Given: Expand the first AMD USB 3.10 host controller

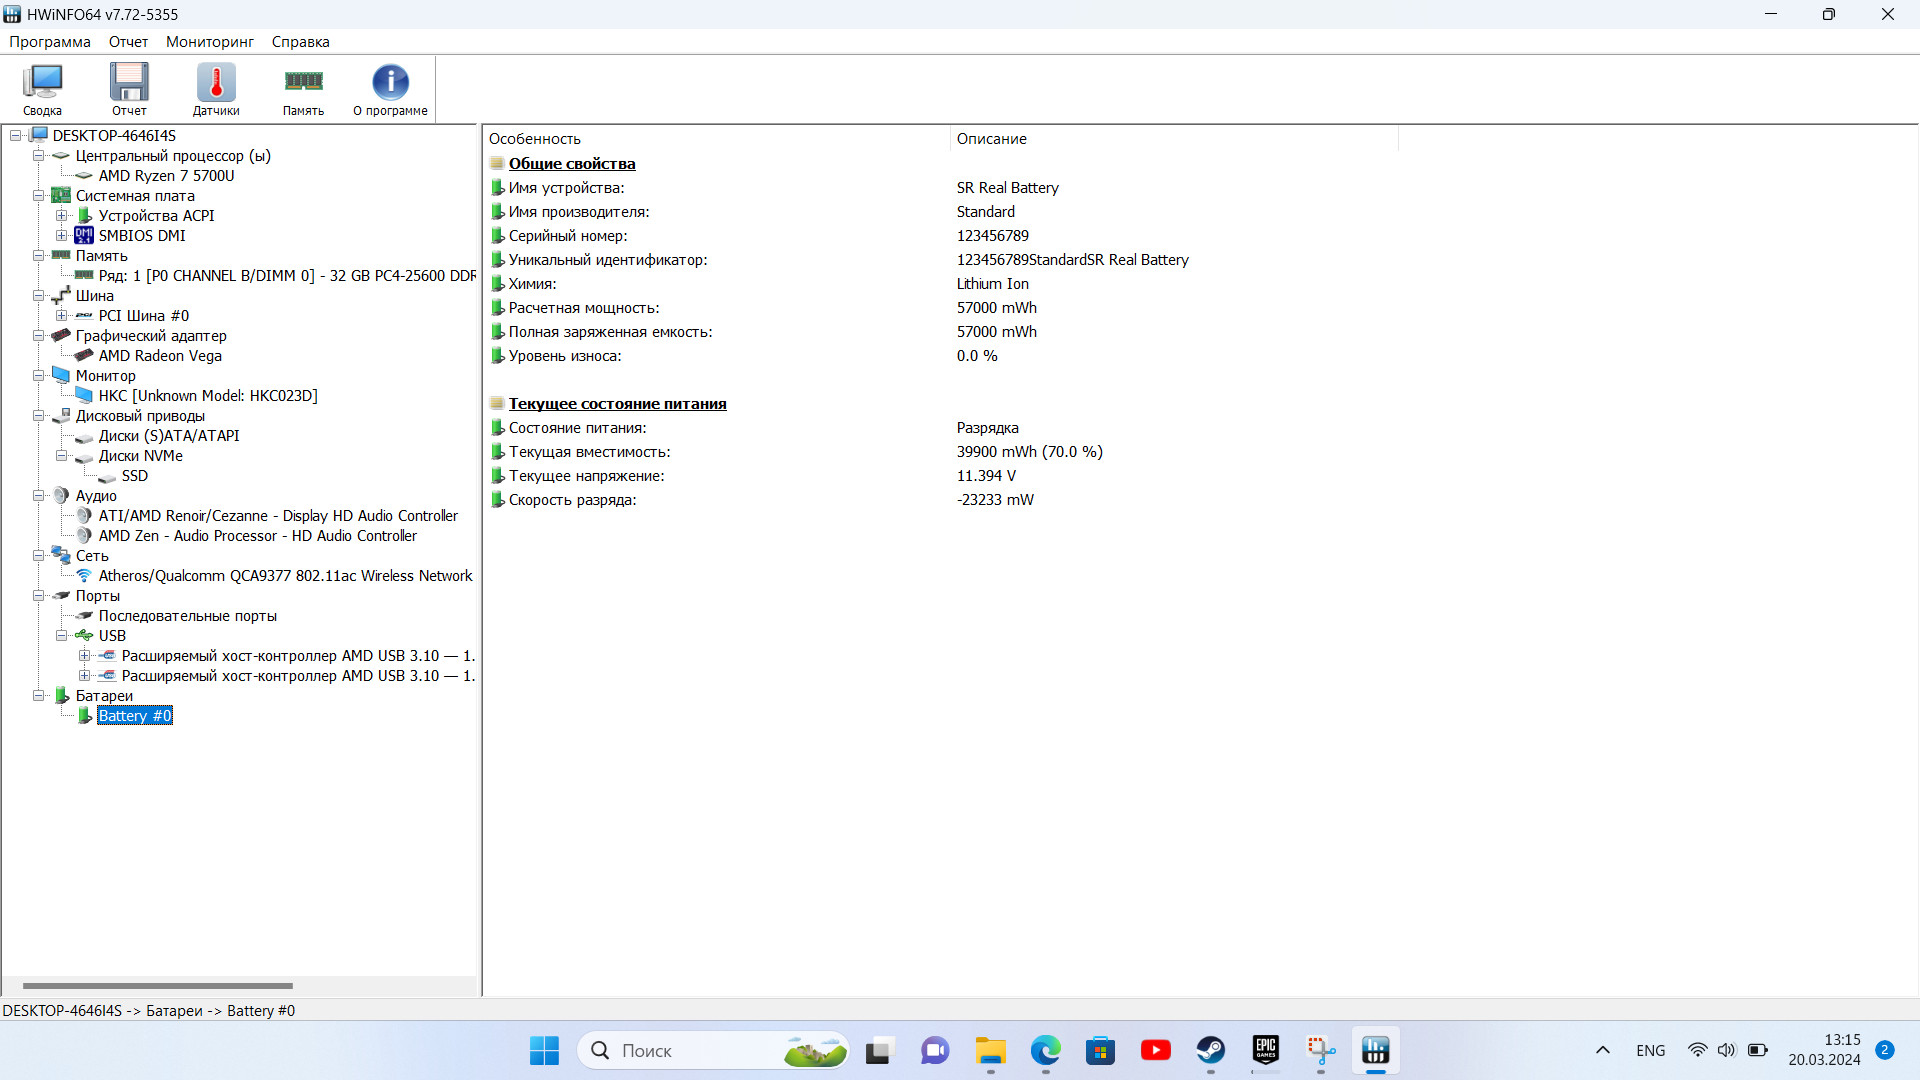Looking at the screenshot, I should click(84, 656).
